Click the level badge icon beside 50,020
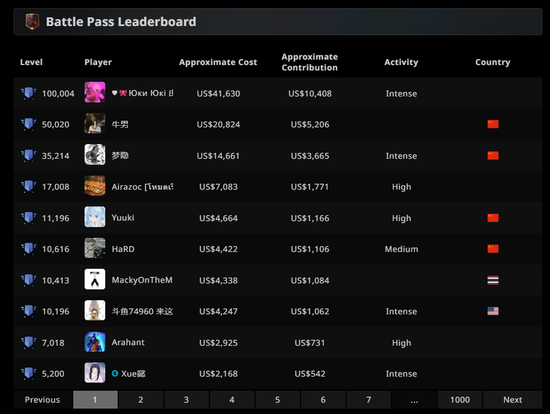This screenshot has height=414, width=550. tap(29, 124)
